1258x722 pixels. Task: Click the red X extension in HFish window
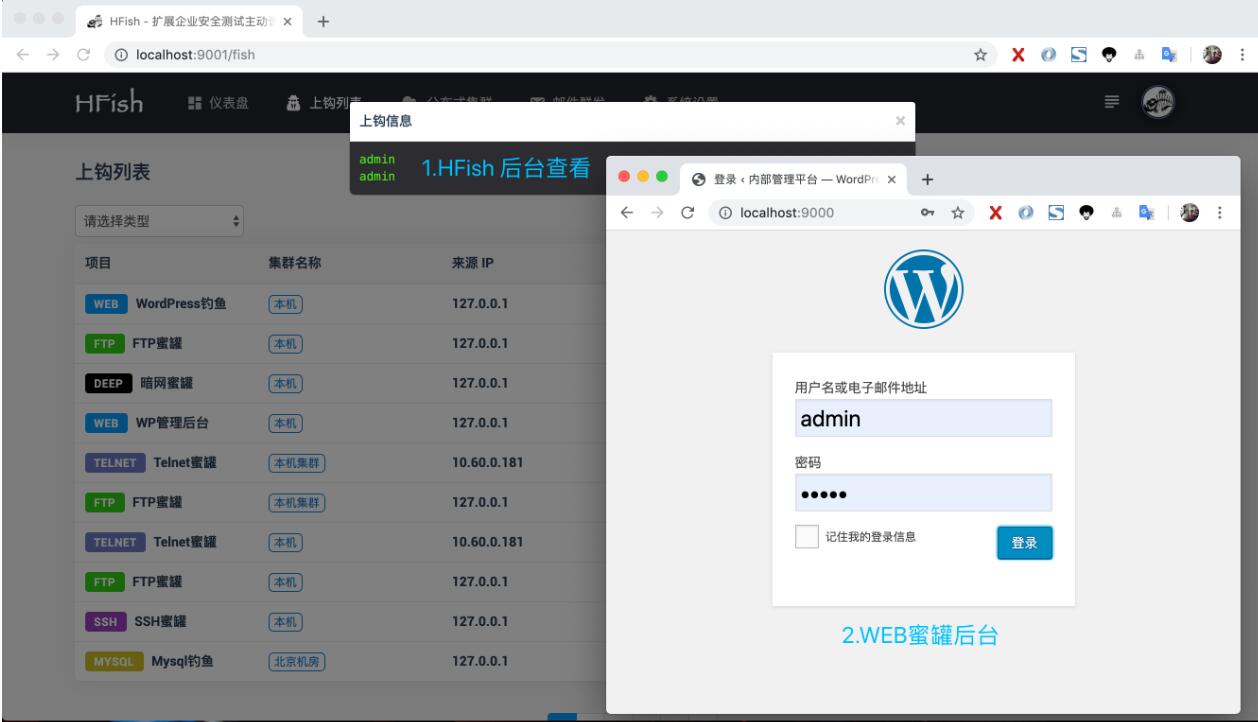pos(1017,54)
